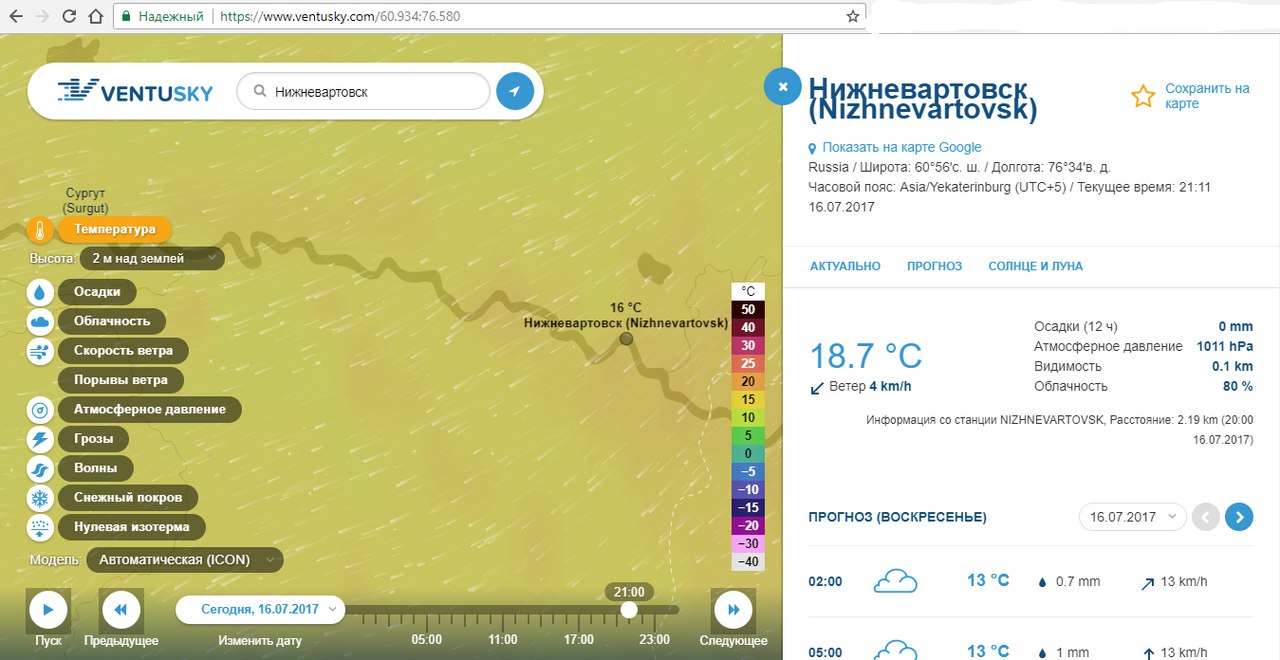
Task: Switch map to Осадки layer
Action: tap(97, 292)
